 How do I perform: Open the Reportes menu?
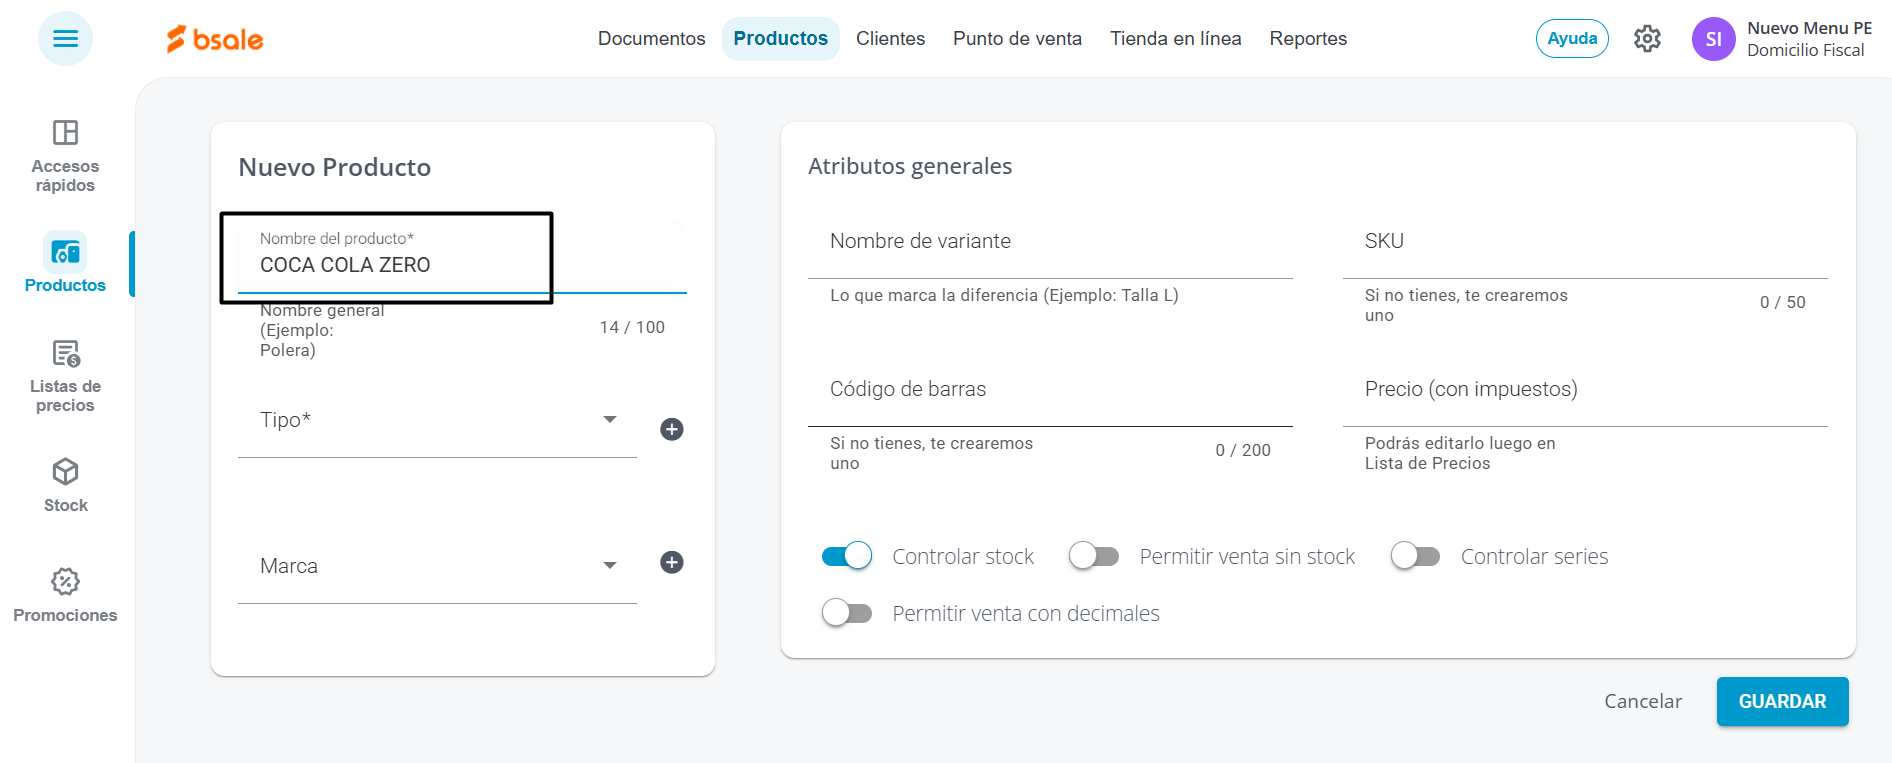[x=1308, y=39]
